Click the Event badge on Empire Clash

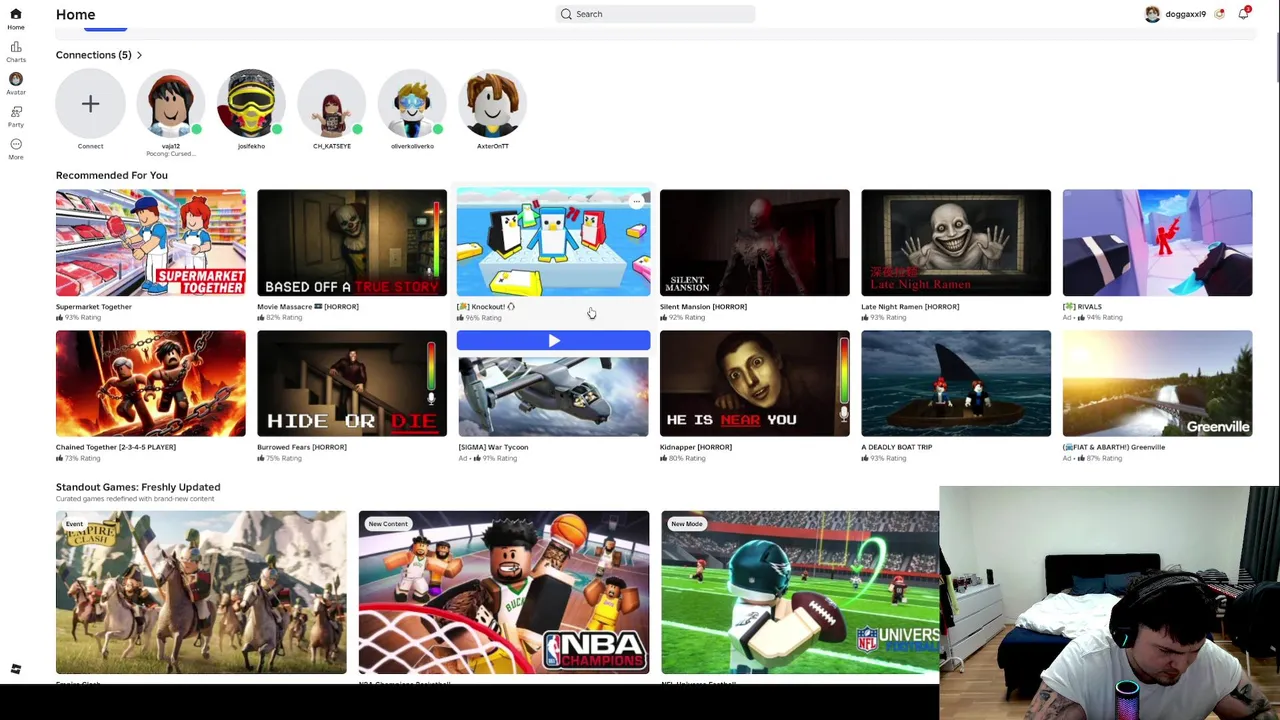(74, 524)
